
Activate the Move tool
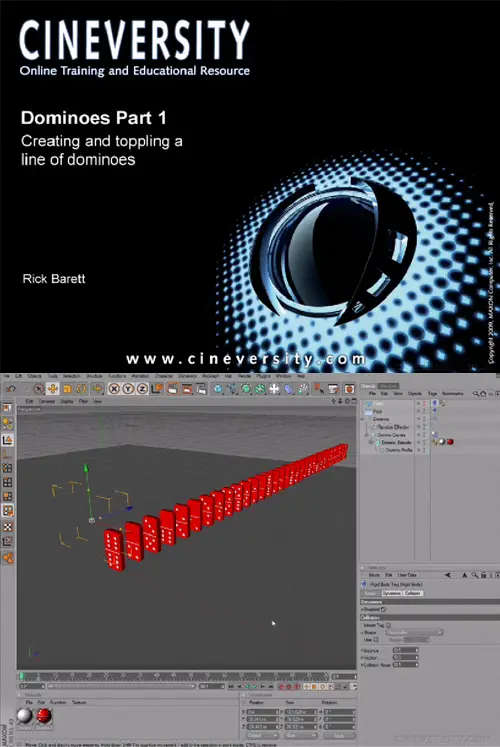click(52, 389)
